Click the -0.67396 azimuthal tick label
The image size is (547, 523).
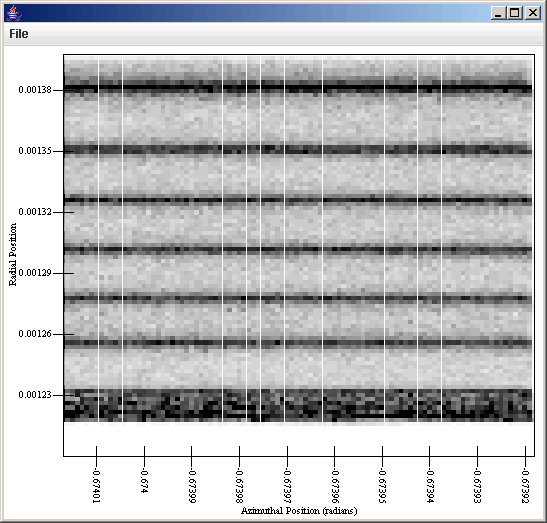click(x=335, y=486)
